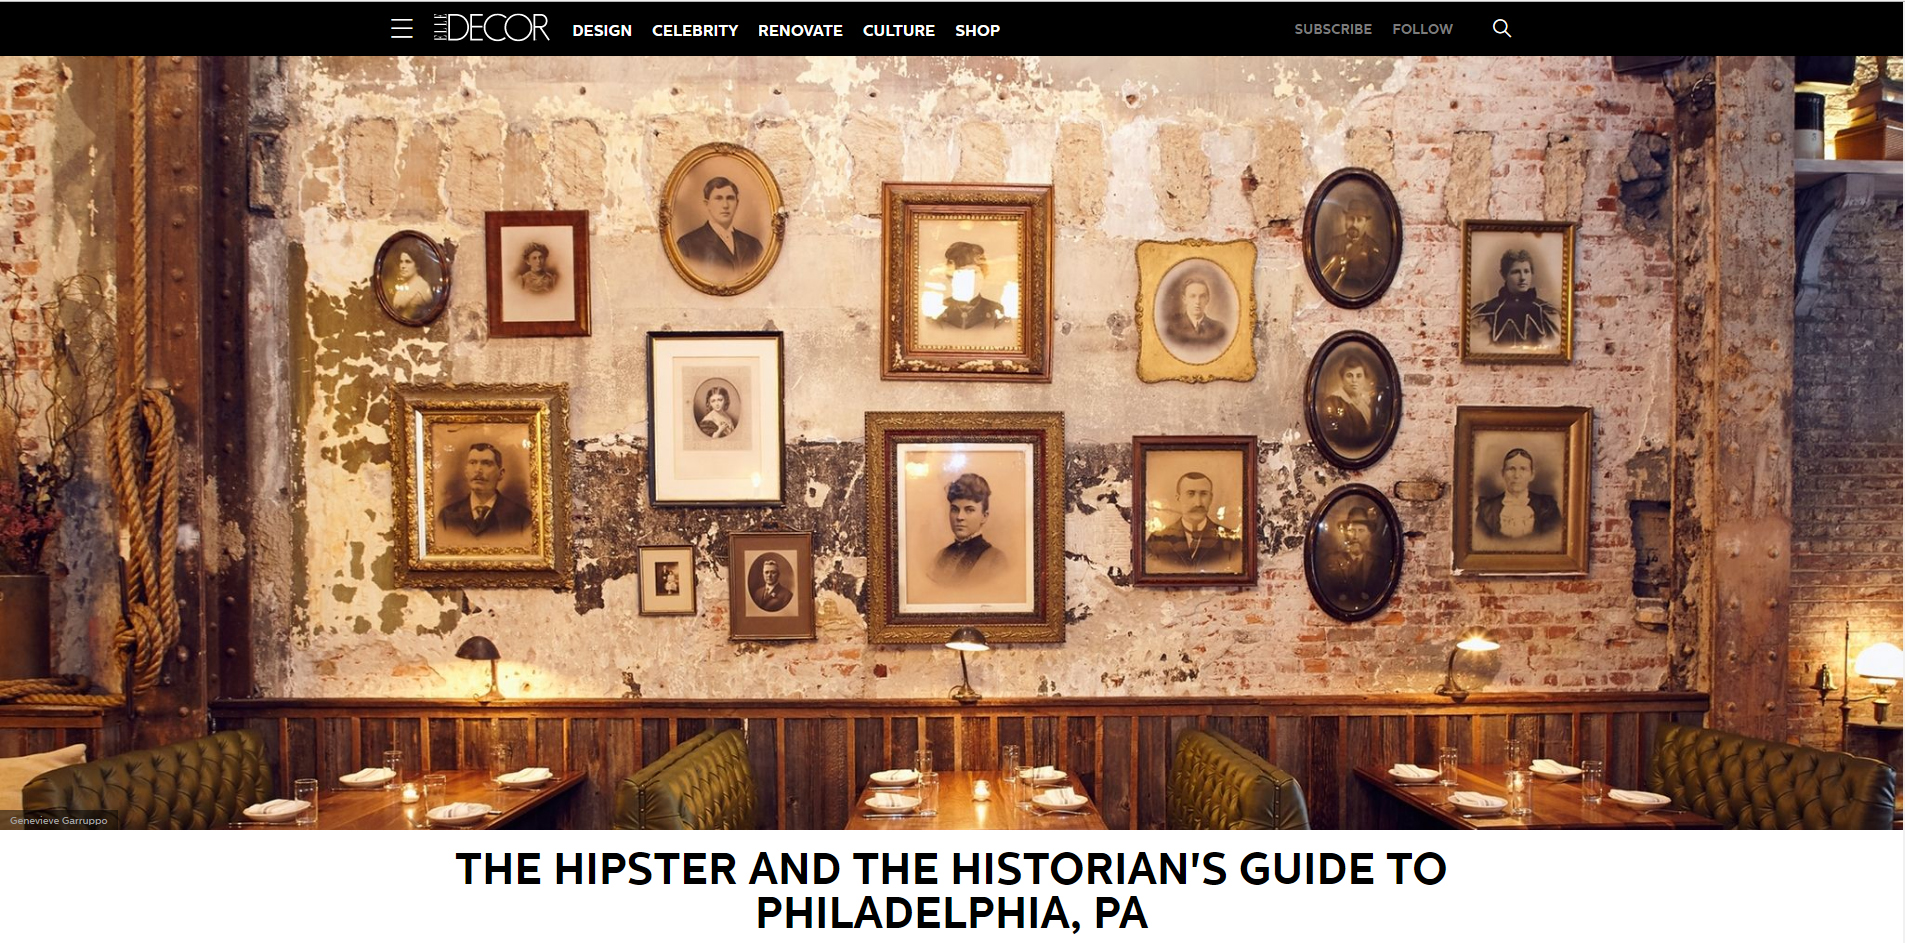This screenshot has height=943, width=1905.
Task: Click the Genevieve Garruppo photo credit
Action: pos(58,820)
